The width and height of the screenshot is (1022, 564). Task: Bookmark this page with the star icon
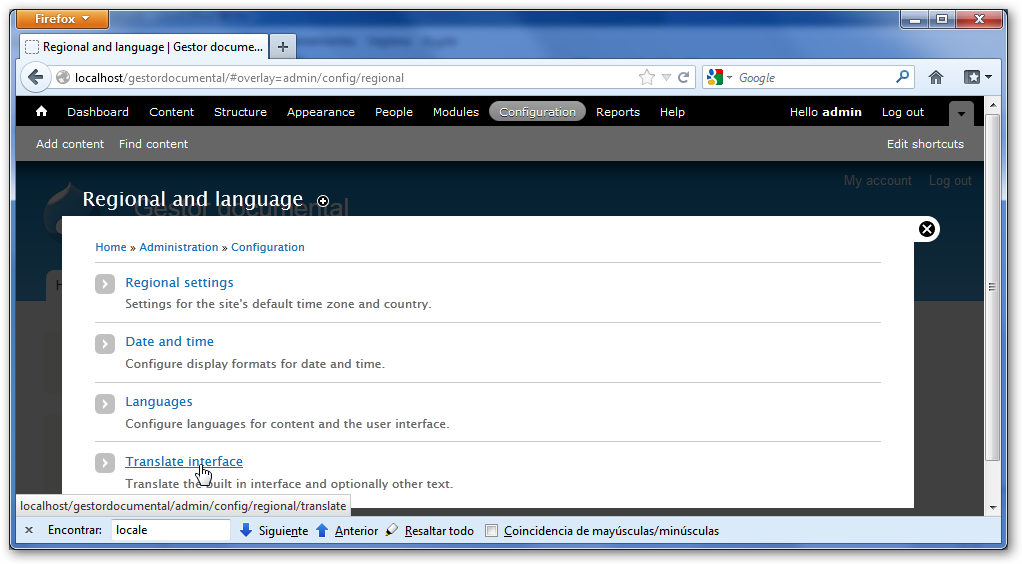click(646, 77)
